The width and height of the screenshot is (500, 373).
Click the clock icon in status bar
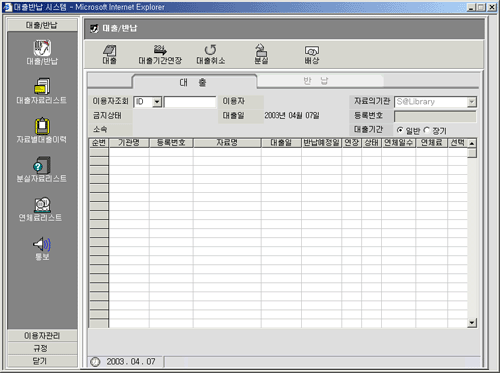pos(95,362)
